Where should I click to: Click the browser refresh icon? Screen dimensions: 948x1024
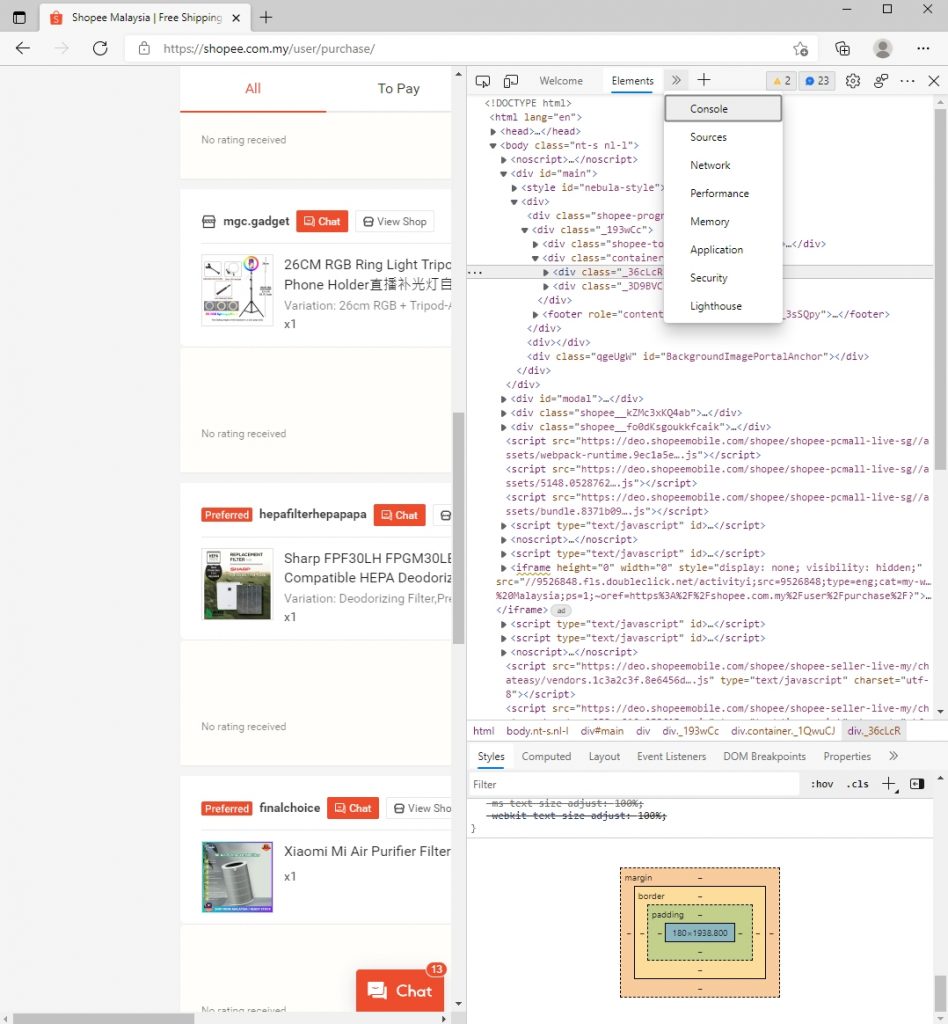pyautogui.click(x=100, y=48)
